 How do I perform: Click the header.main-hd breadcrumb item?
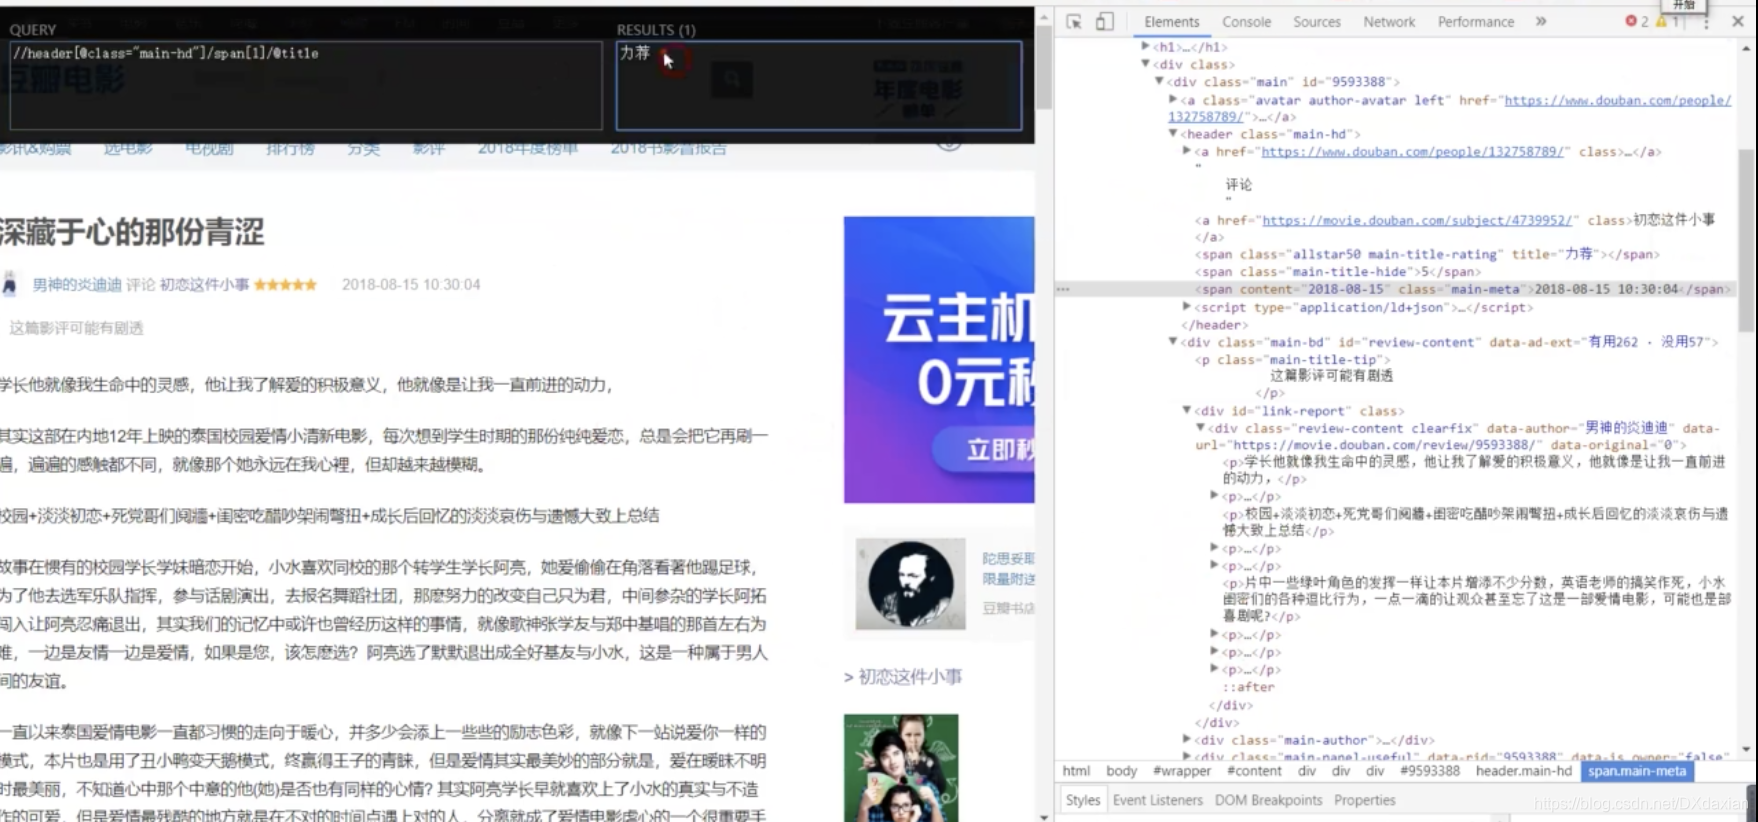(1523, 771)
